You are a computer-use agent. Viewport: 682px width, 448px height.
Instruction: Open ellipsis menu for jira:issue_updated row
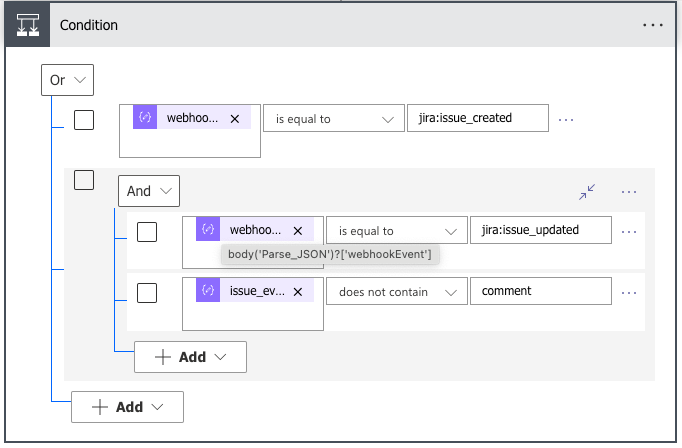[x=629, y=231]
